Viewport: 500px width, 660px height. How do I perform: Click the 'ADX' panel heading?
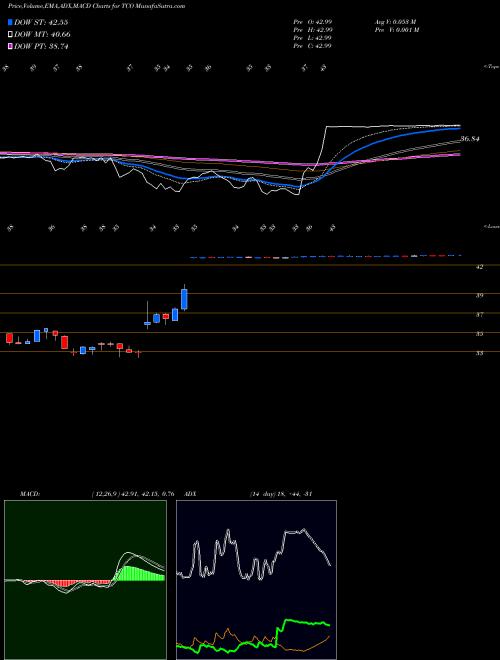click(x=189, y=493)
